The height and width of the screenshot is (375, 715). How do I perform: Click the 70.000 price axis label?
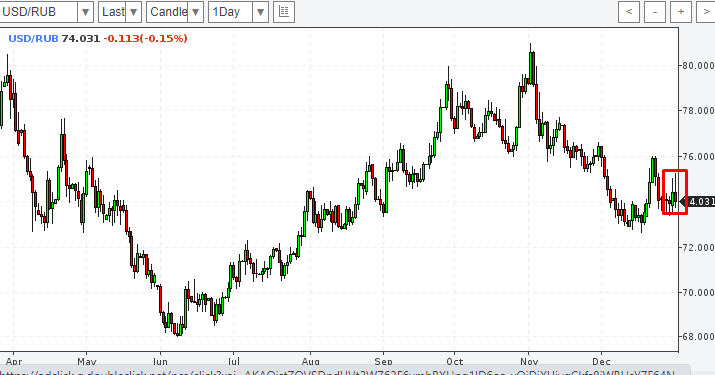coord(698,292)
